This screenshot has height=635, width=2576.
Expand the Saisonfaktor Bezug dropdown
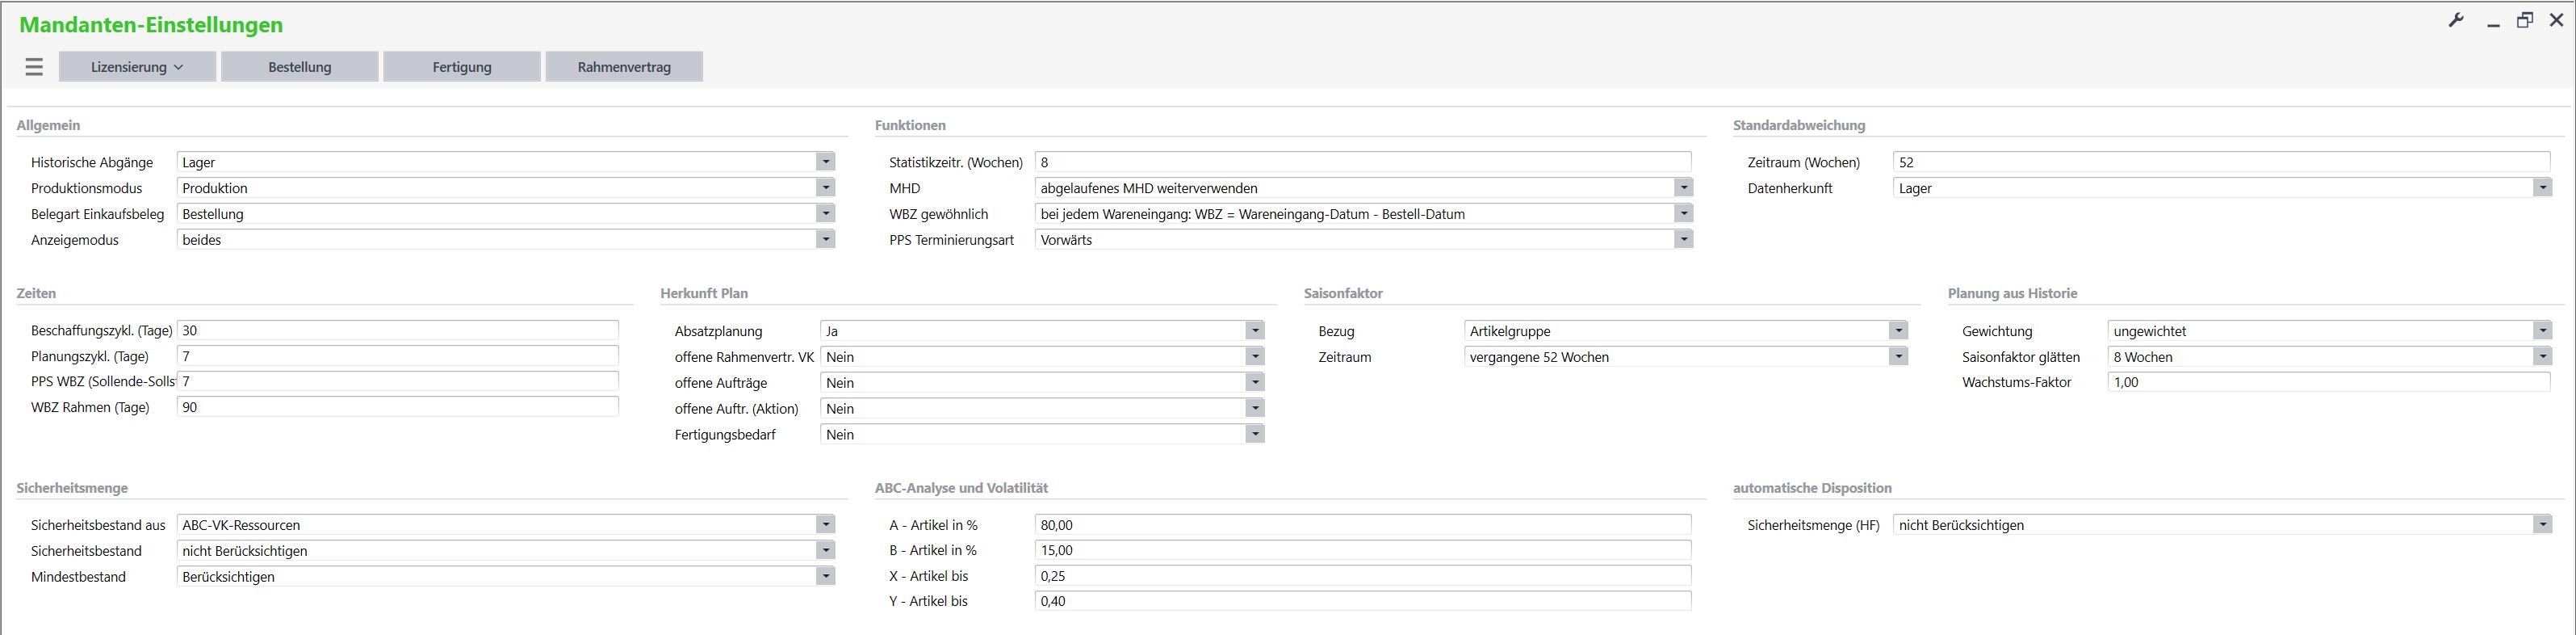[x=1898, y=331]
